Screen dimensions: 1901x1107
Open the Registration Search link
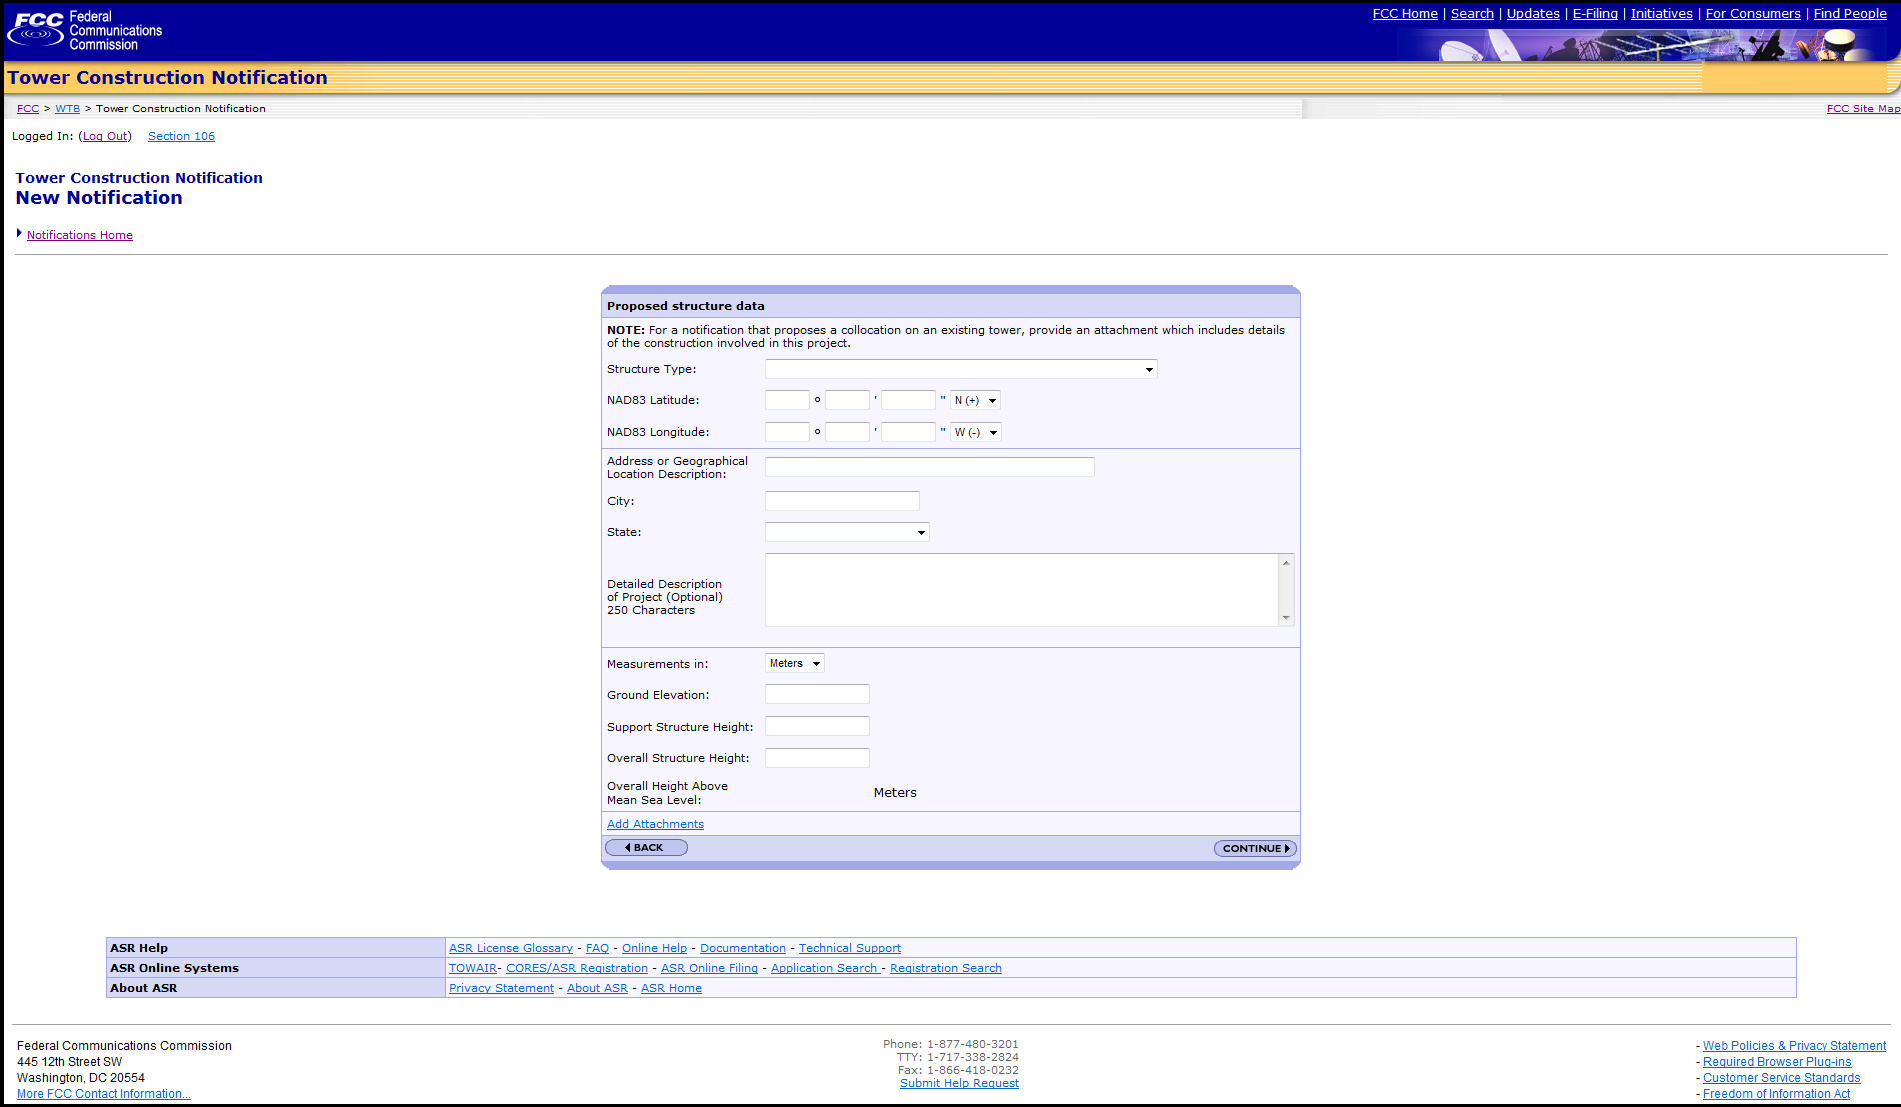pos(946,968)
